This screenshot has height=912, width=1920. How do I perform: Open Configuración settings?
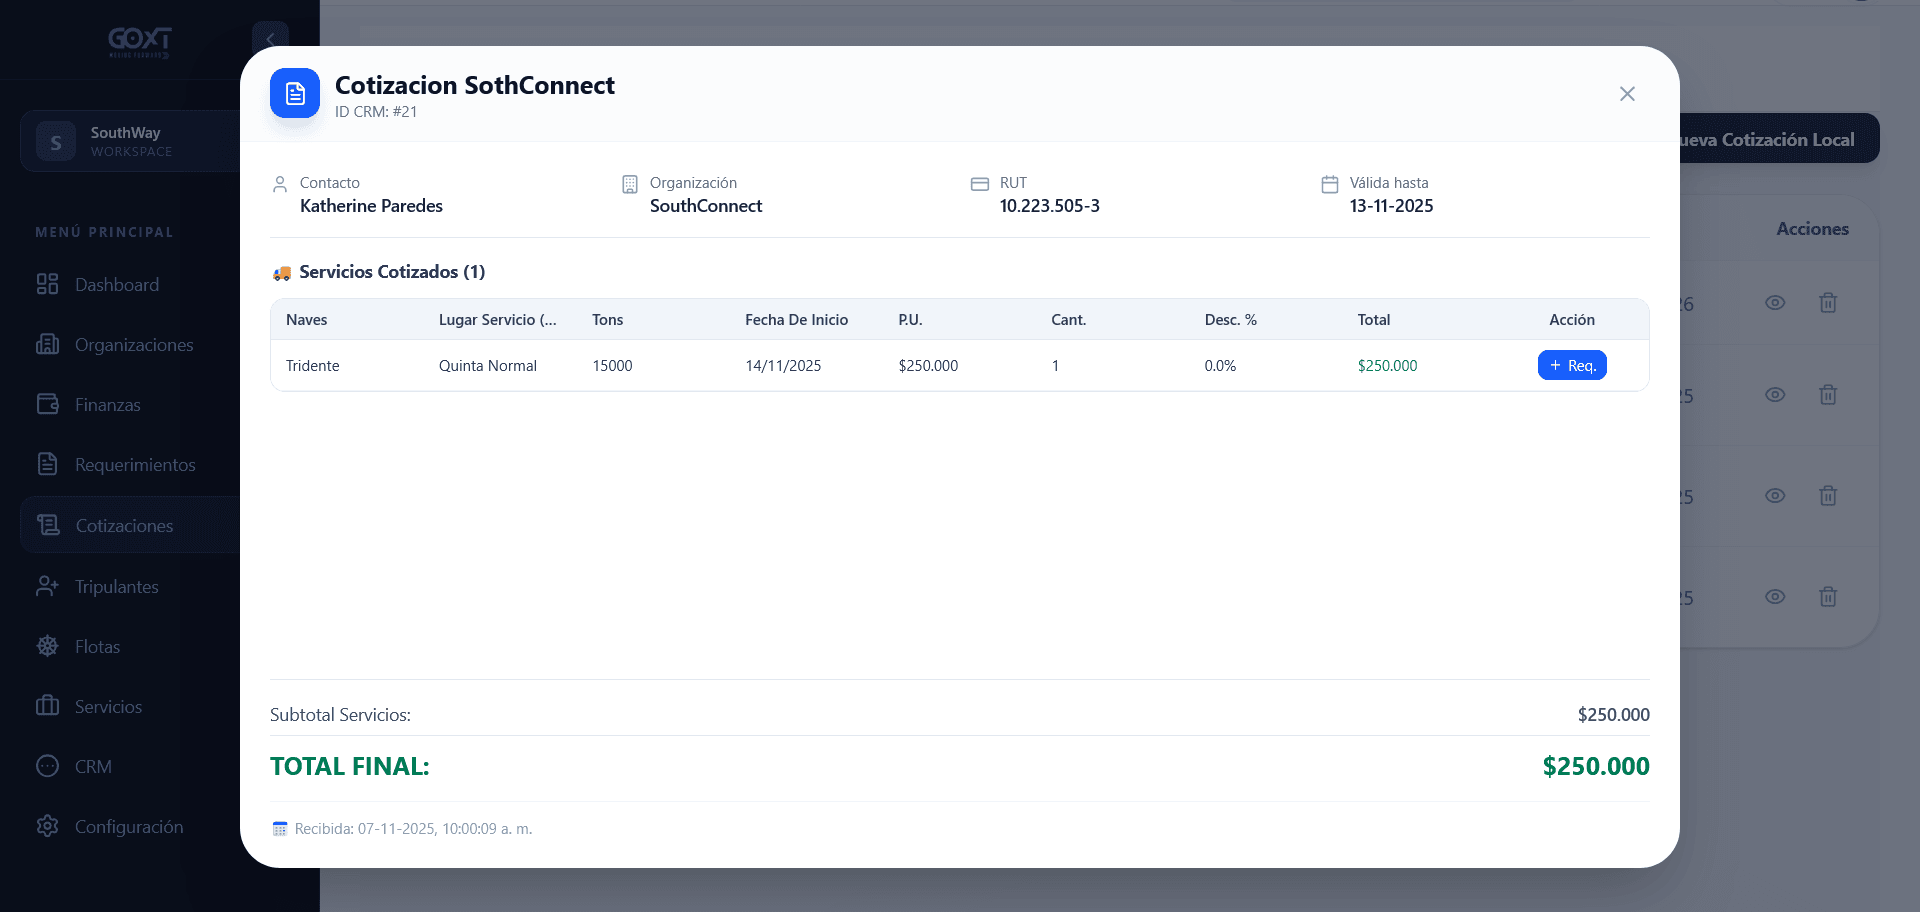pos(129,827)
